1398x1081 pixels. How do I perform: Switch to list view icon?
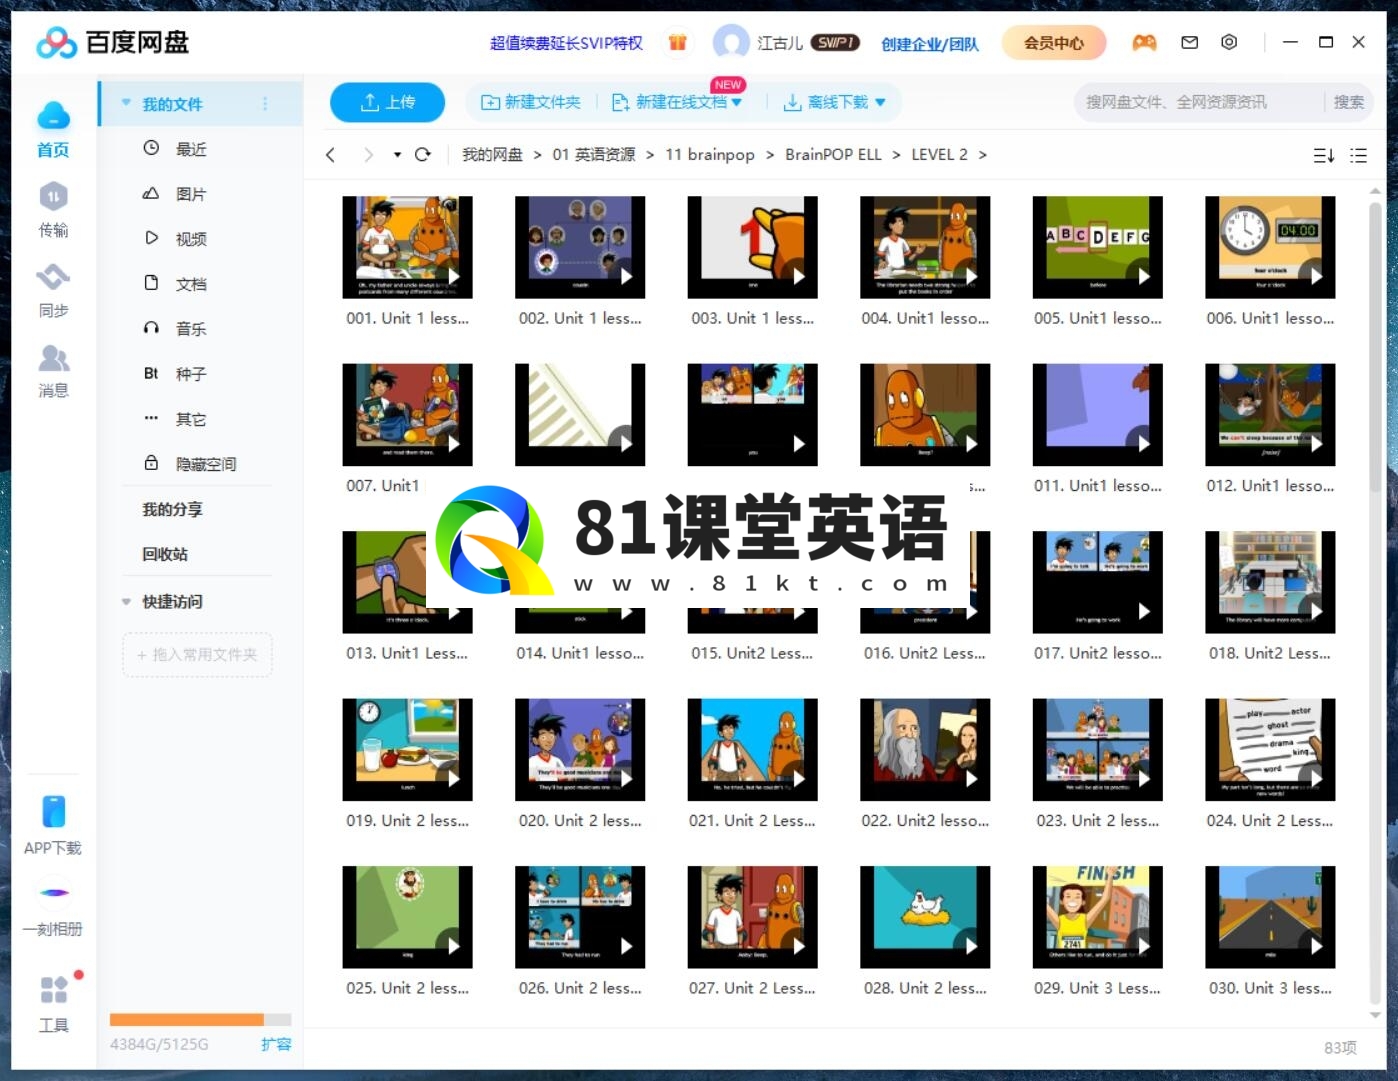click(1358, 155)
